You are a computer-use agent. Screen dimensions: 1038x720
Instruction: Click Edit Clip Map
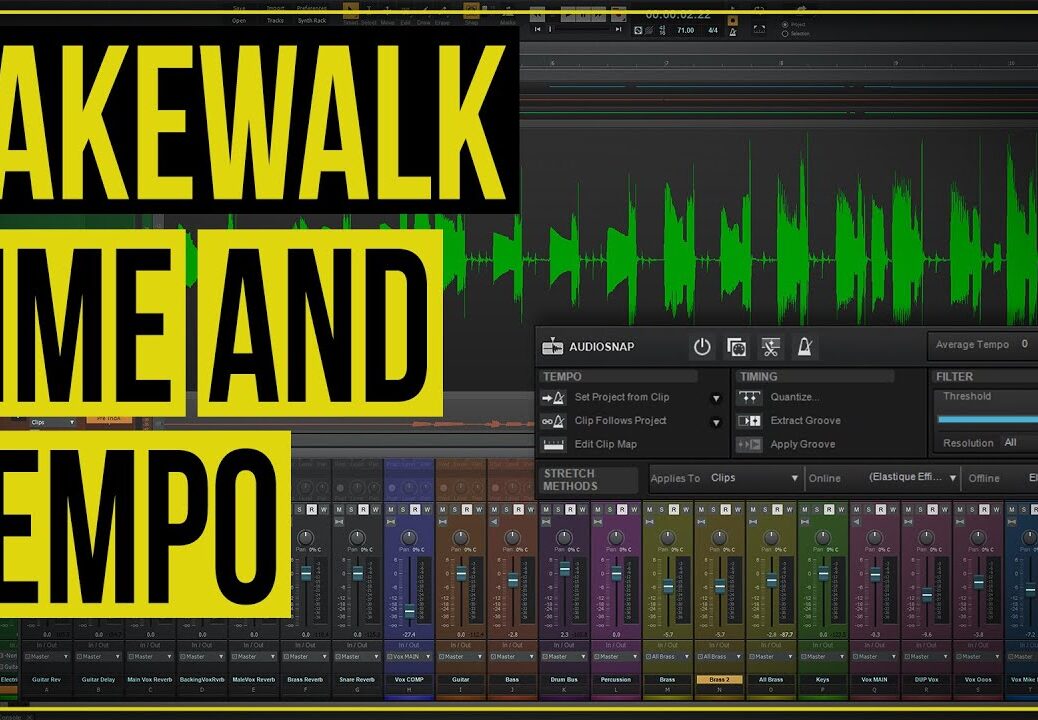tap(605, 444)
